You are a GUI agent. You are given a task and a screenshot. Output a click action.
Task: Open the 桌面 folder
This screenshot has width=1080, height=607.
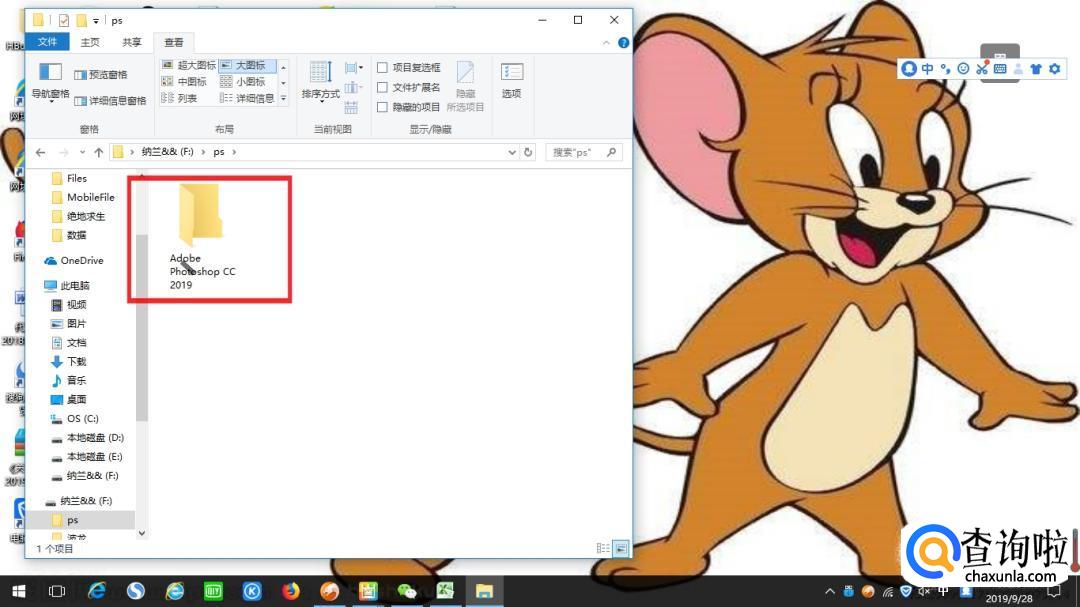76,400
